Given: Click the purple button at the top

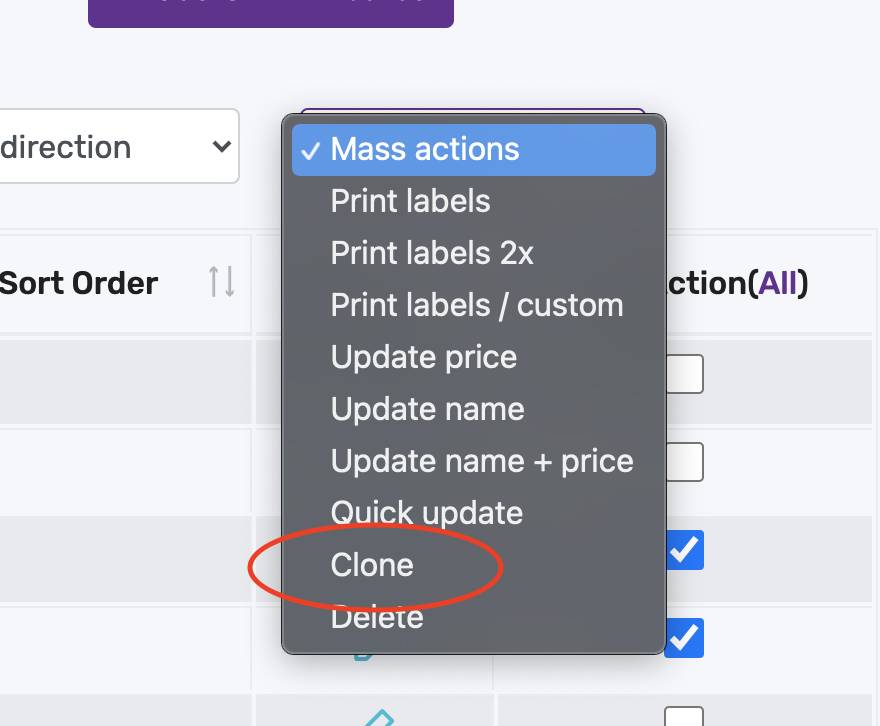Looking at the screenshot, I should (271, 12).
